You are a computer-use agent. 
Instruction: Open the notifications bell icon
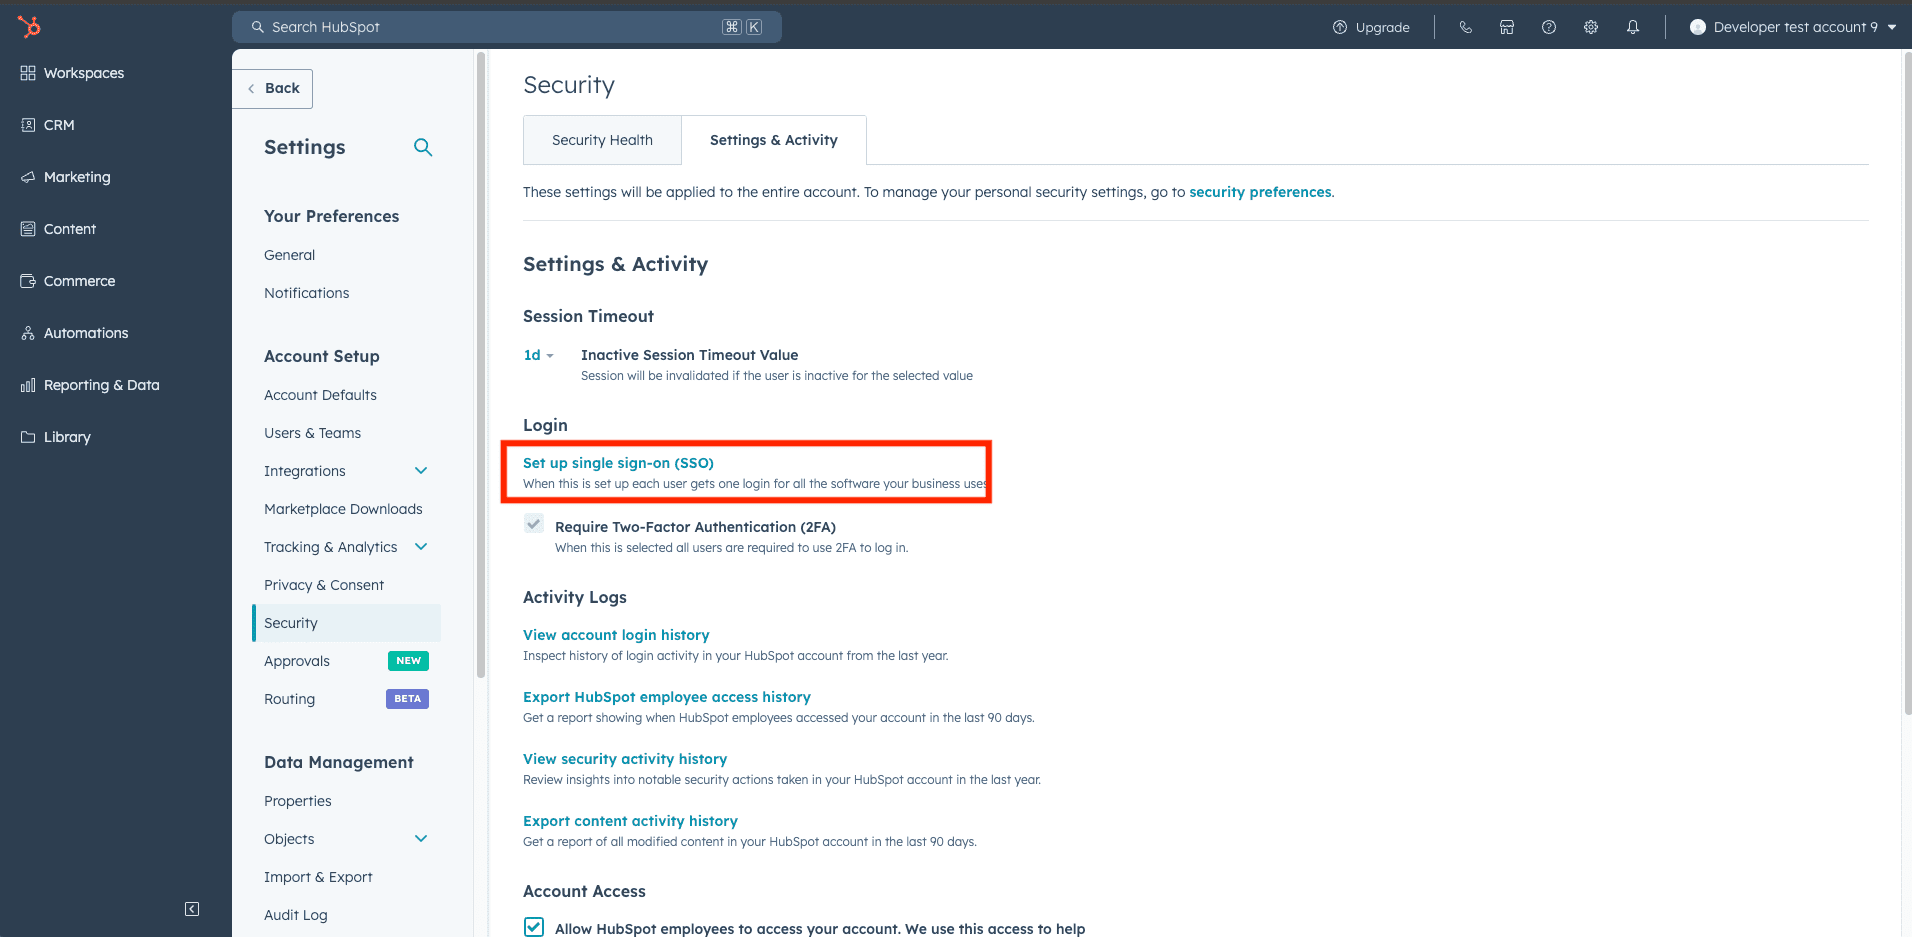click(1633, 27)
